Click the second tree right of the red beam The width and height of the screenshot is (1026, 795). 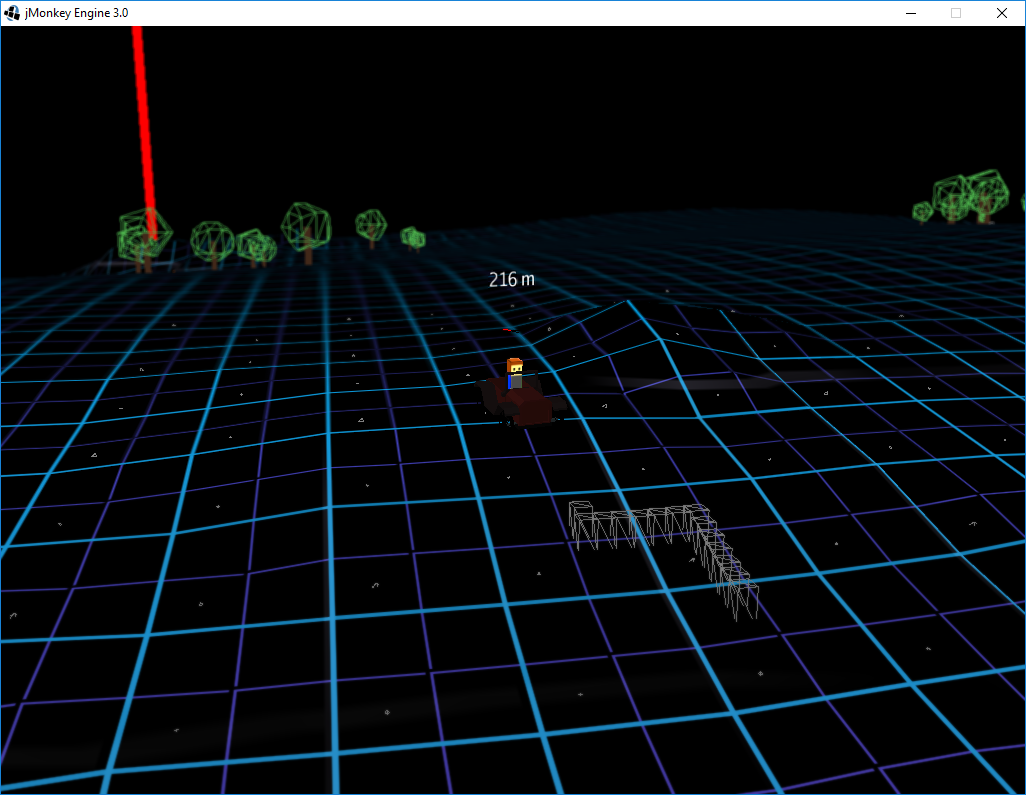(x=255, y=246)
